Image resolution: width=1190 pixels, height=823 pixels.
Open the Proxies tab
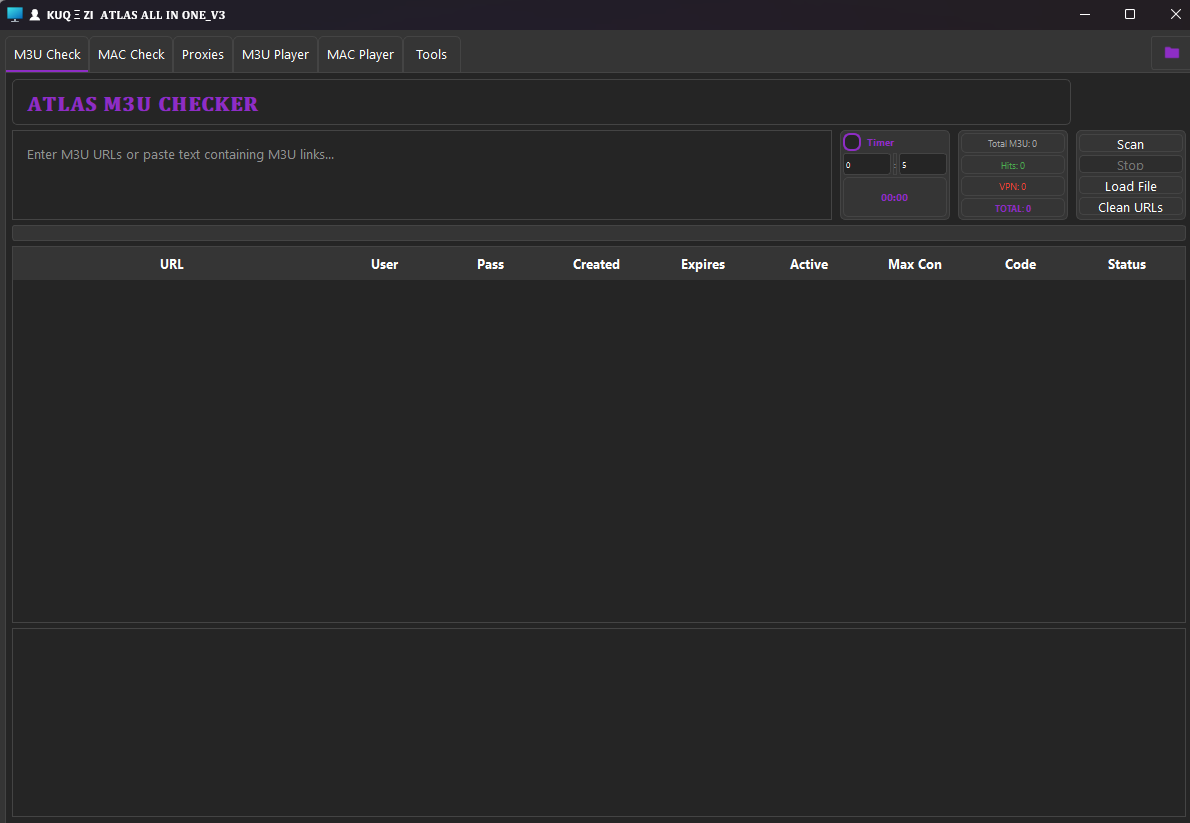point(203,55)
